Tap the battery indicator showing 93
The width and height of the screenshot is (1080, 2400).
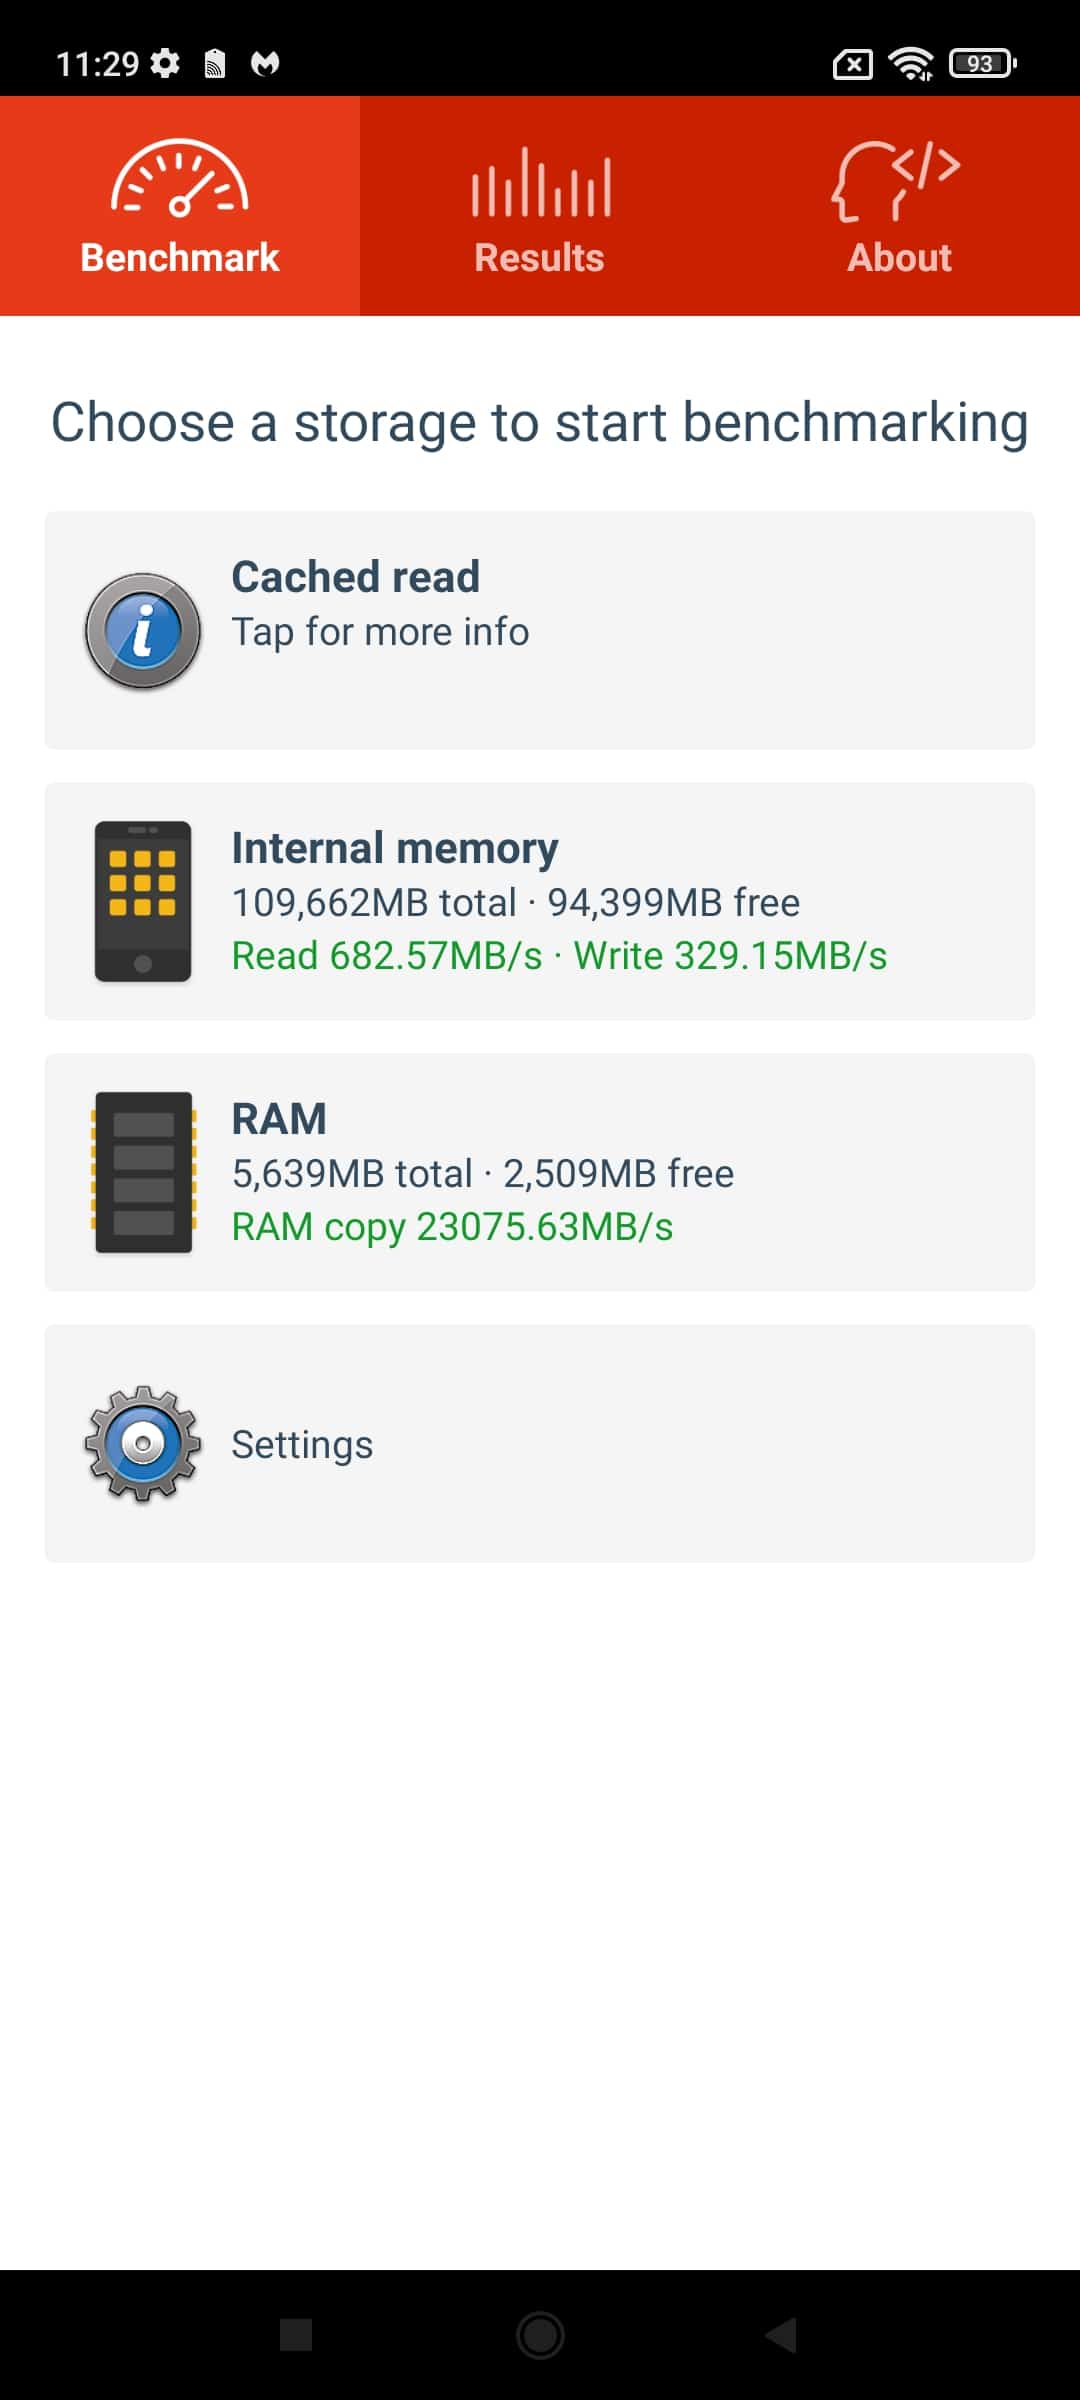983,64
